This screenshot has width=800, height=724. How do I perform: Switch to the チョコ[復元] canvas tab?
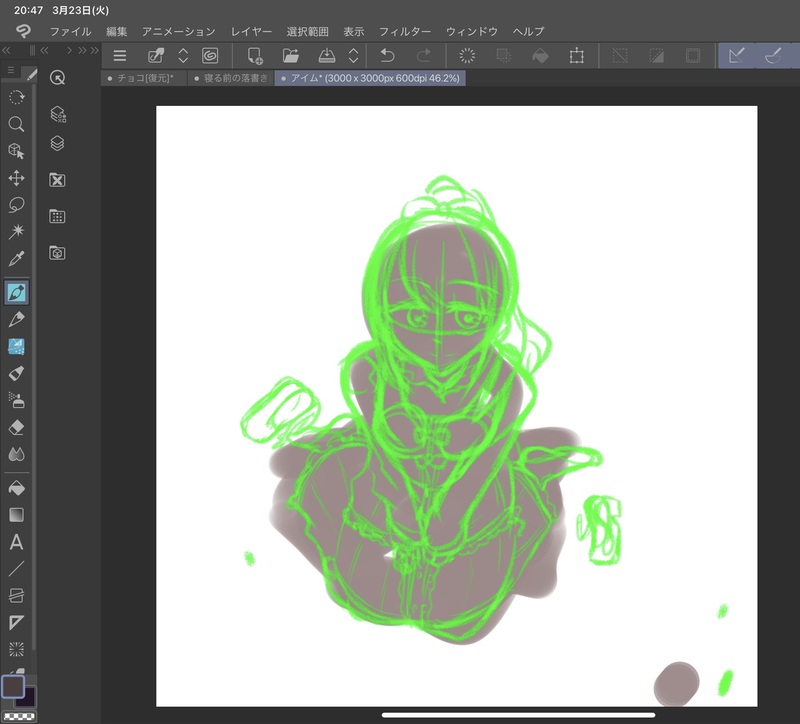coord(143,78)
